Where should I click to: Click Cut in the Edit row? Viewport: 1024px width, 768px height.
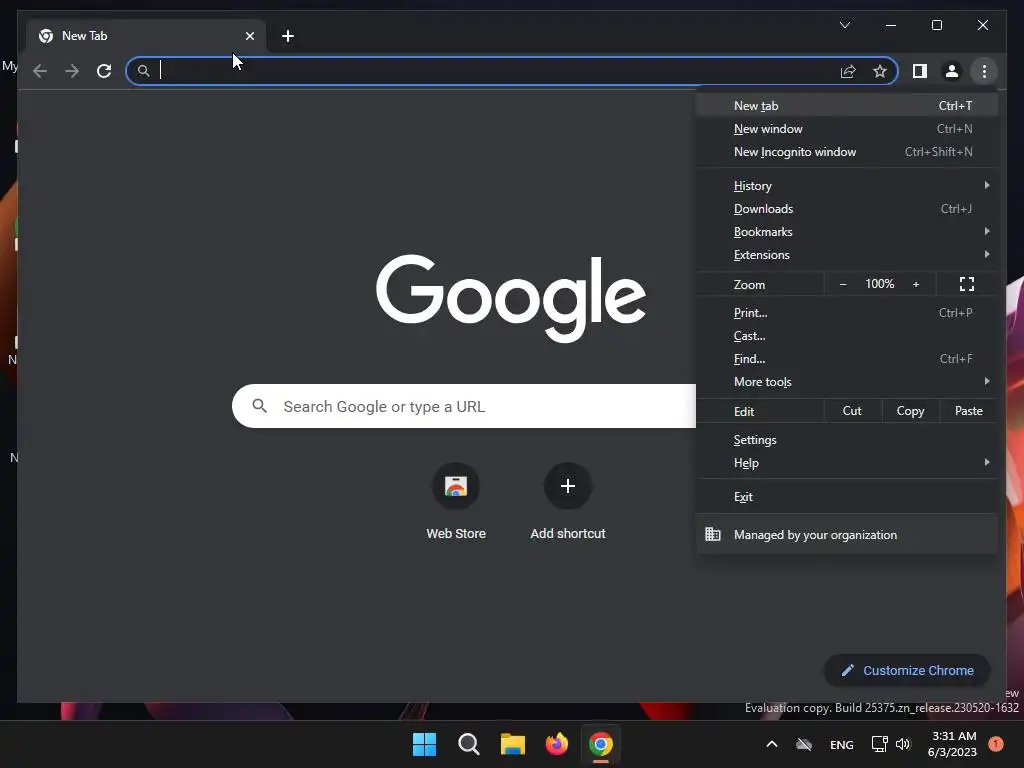[852, 411]
